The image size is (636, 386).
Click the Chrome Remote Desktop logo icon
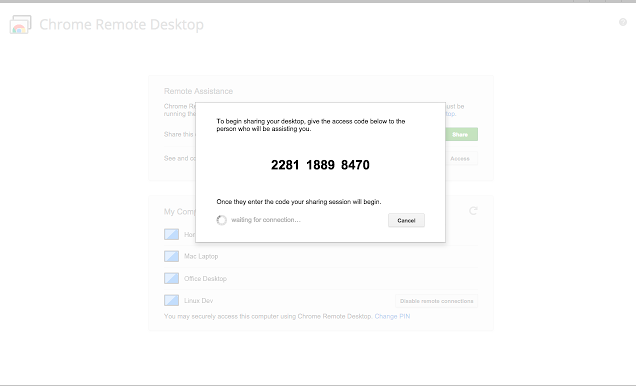click(20, 24)
